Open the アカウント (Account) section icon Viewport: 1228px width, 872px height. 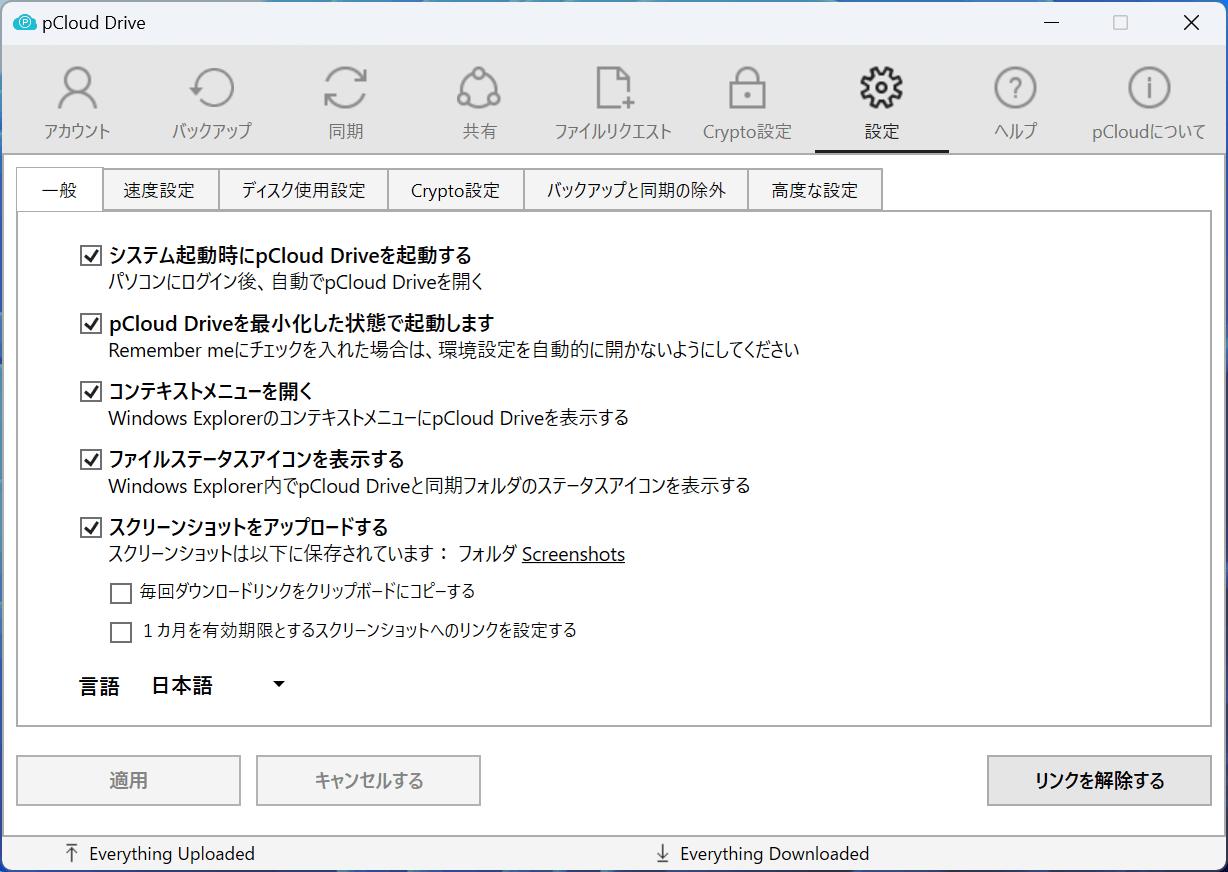pos(77,89)
